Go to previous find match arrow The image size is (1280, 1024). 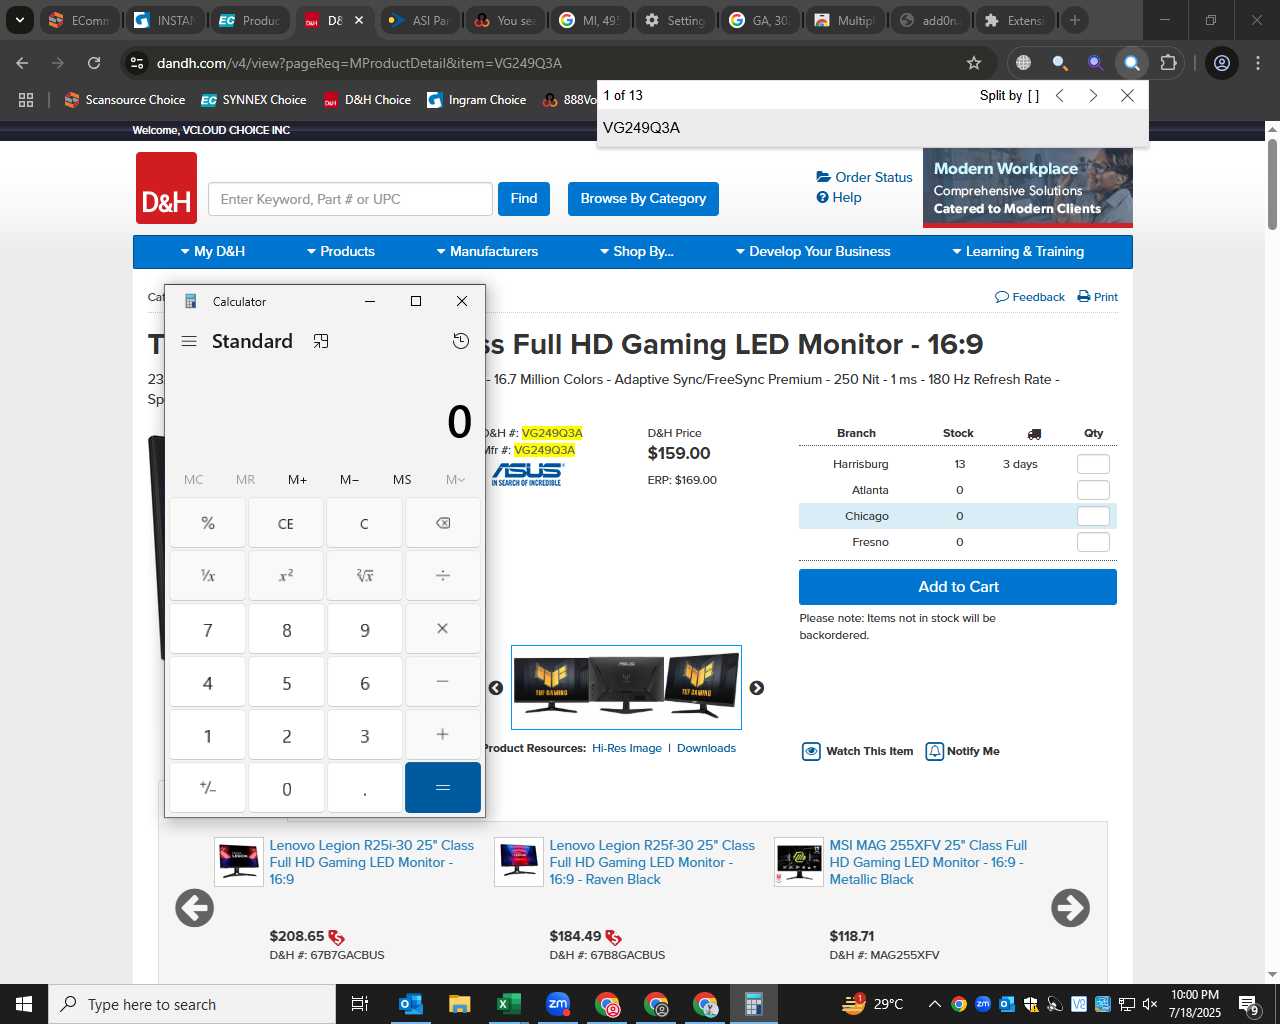(1060, 95)
